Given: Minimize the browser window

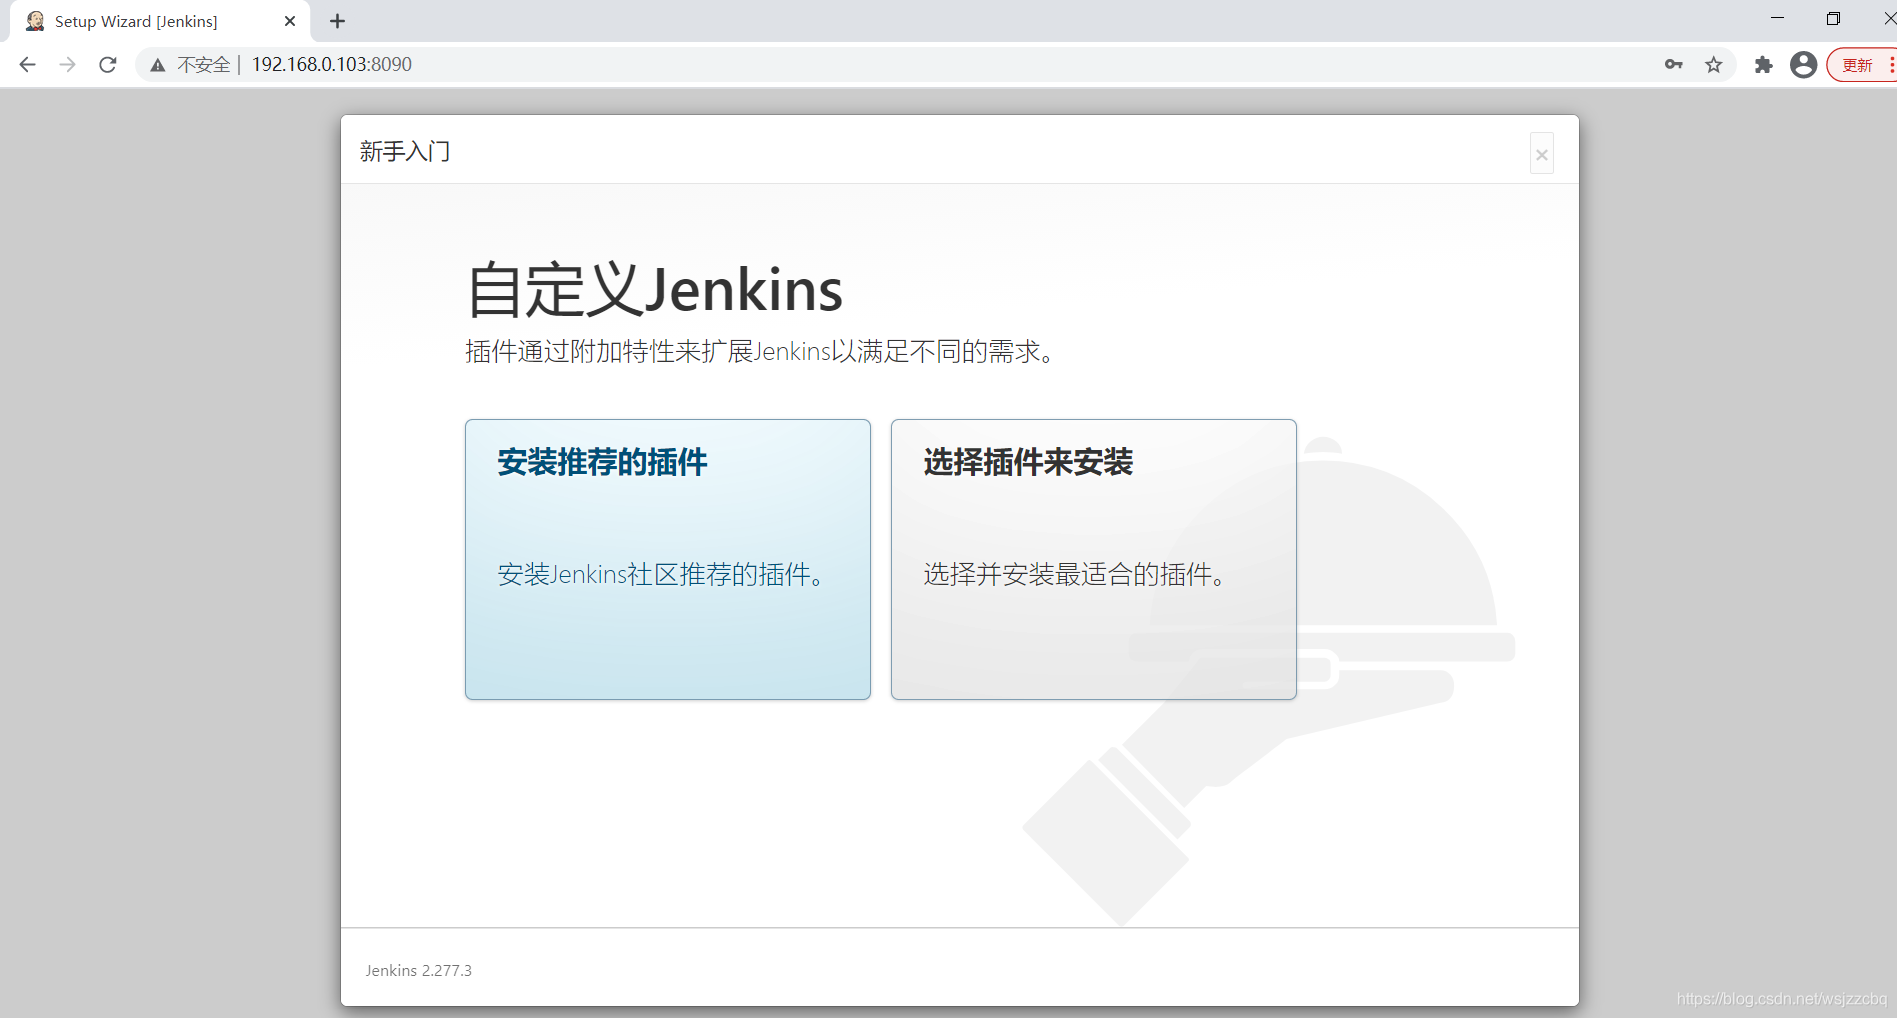Looking at the screenshot, I should point(1777,18).
